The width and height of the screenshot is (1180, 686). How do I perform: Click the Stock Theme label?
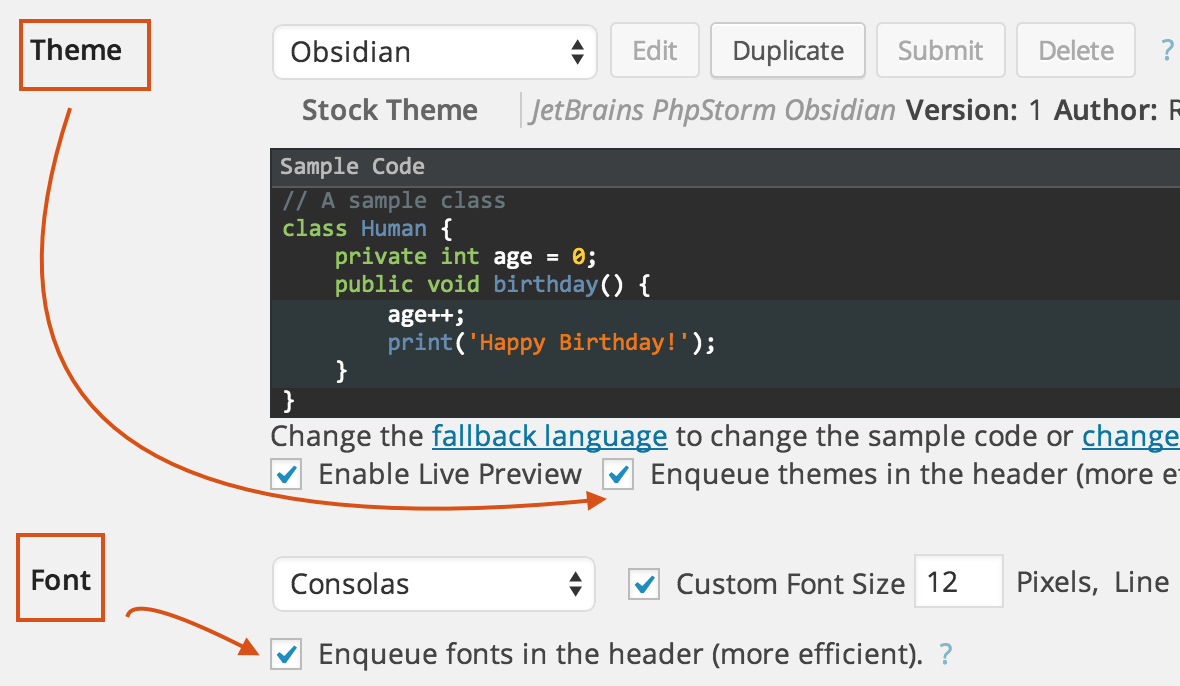(x=389, y=110)
